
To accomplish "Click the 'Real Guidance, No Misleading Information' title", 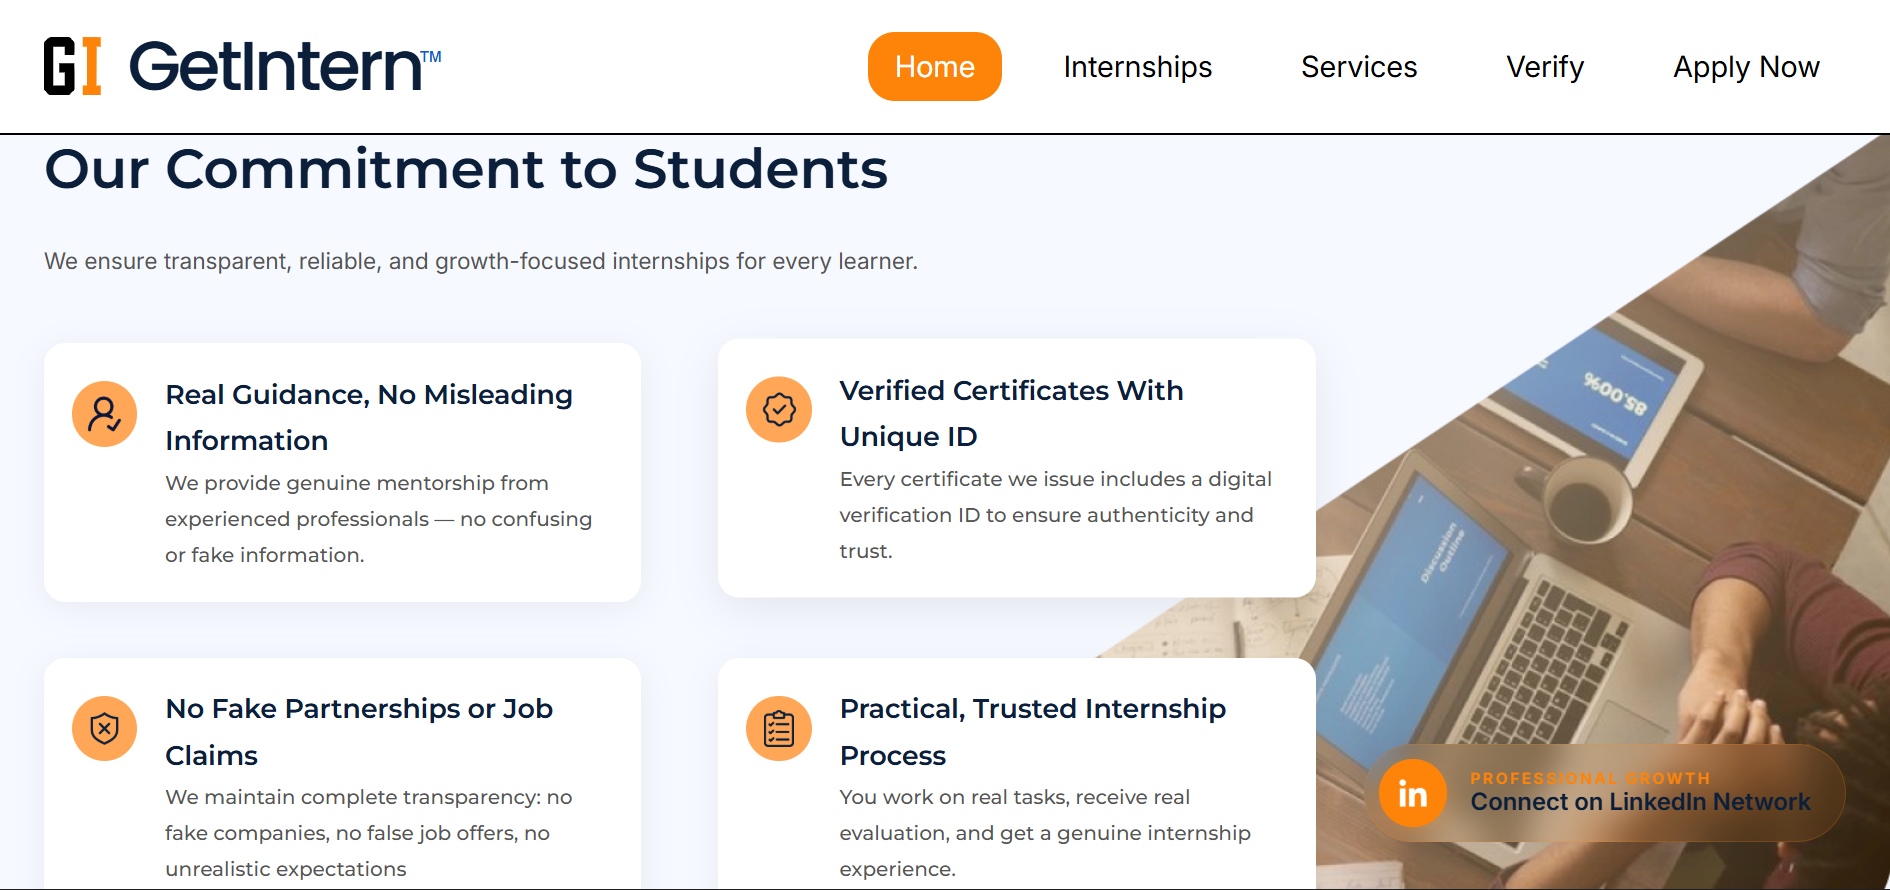I will pos(369,417).
